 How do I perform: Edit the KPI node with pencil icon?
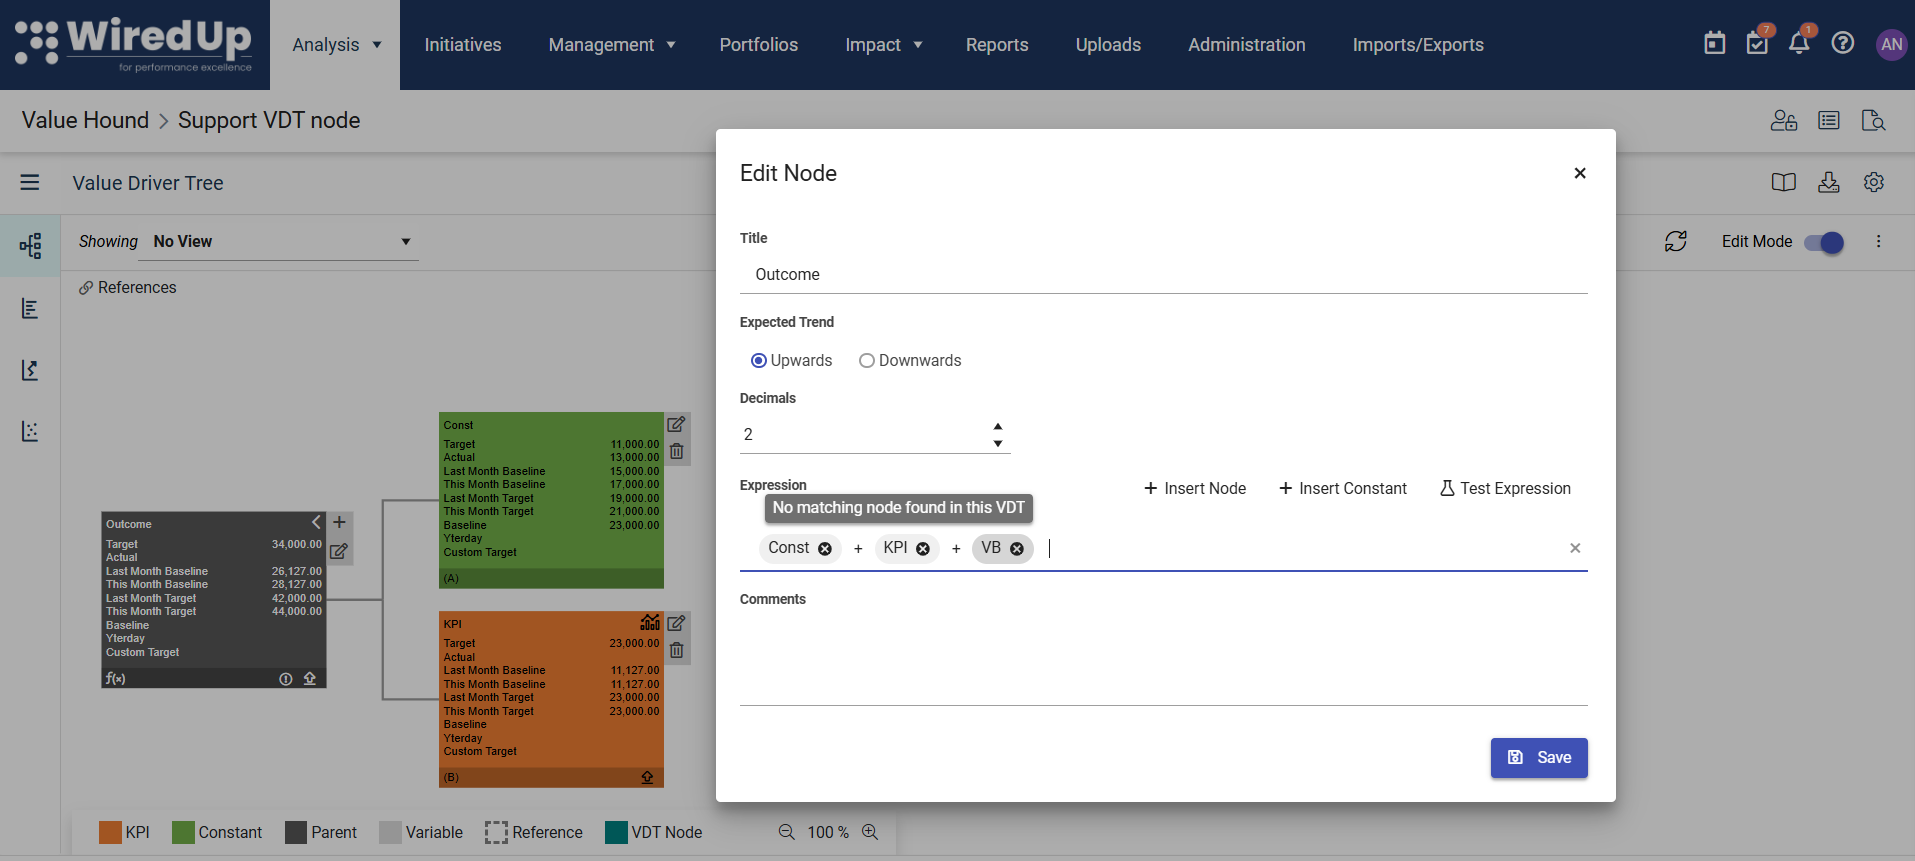[676, 623]
